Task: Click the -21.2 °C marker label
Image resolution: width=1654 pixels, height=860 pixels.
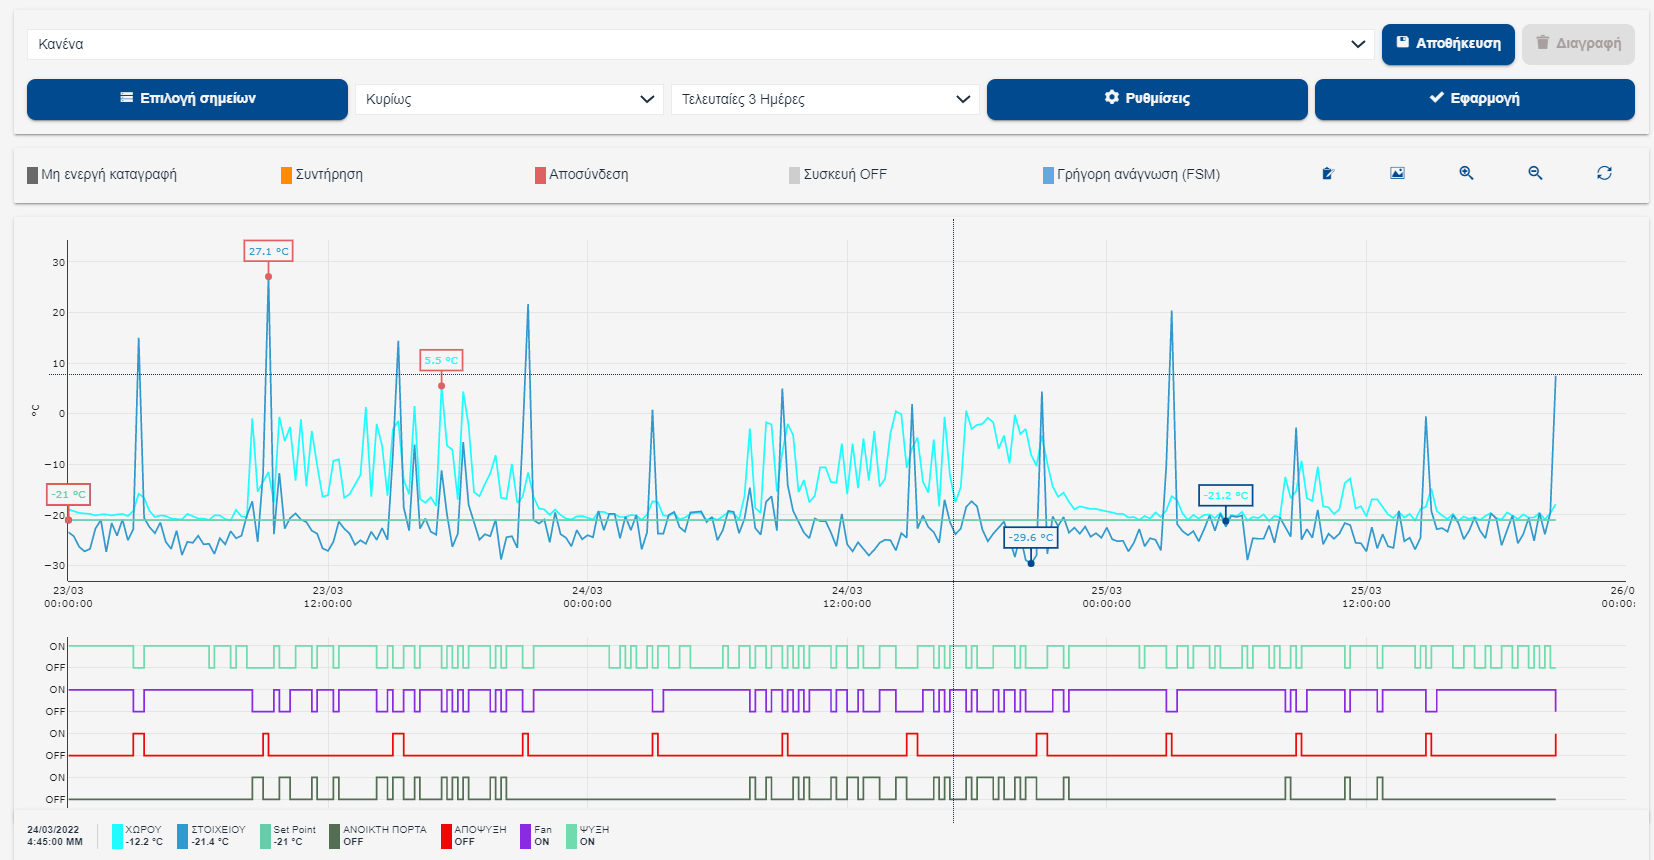Action: point(1226,495)
